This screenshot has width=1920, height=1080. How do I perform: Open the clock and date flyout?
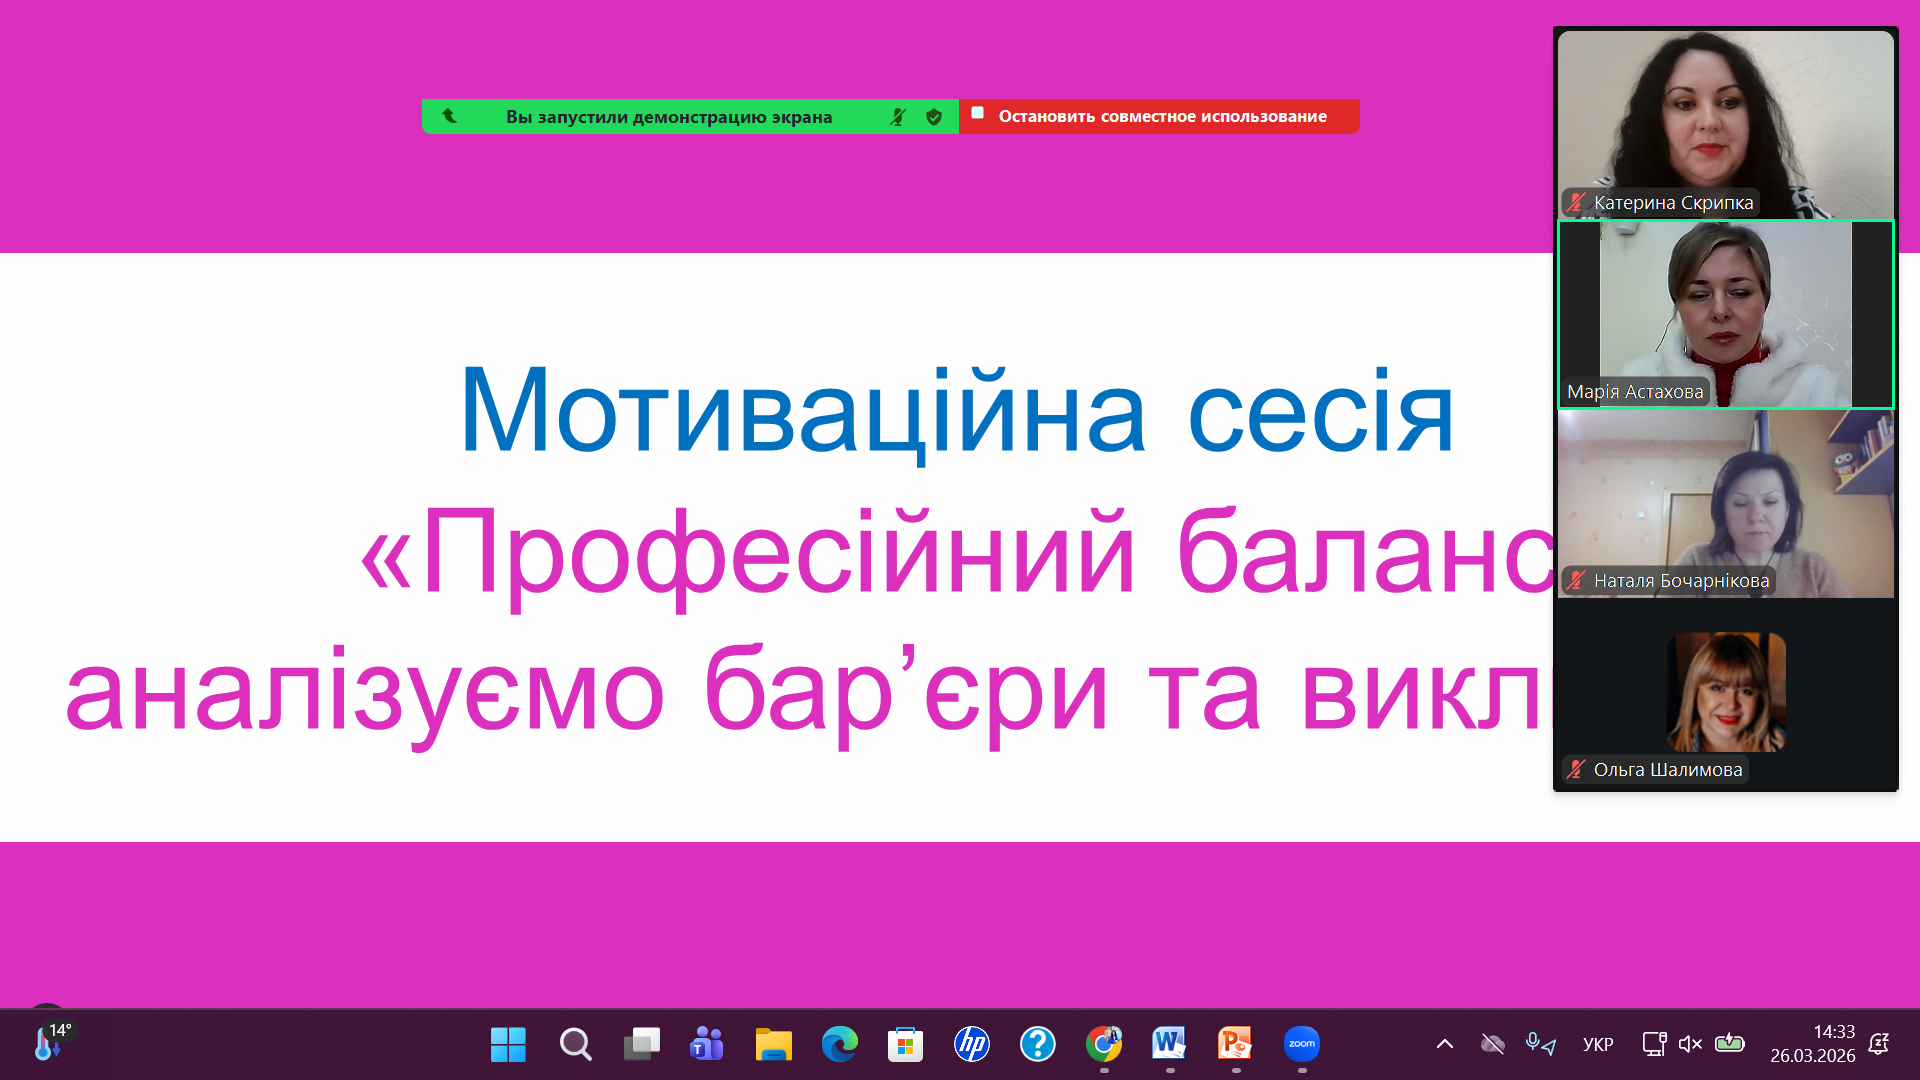coord(1812,1044)
